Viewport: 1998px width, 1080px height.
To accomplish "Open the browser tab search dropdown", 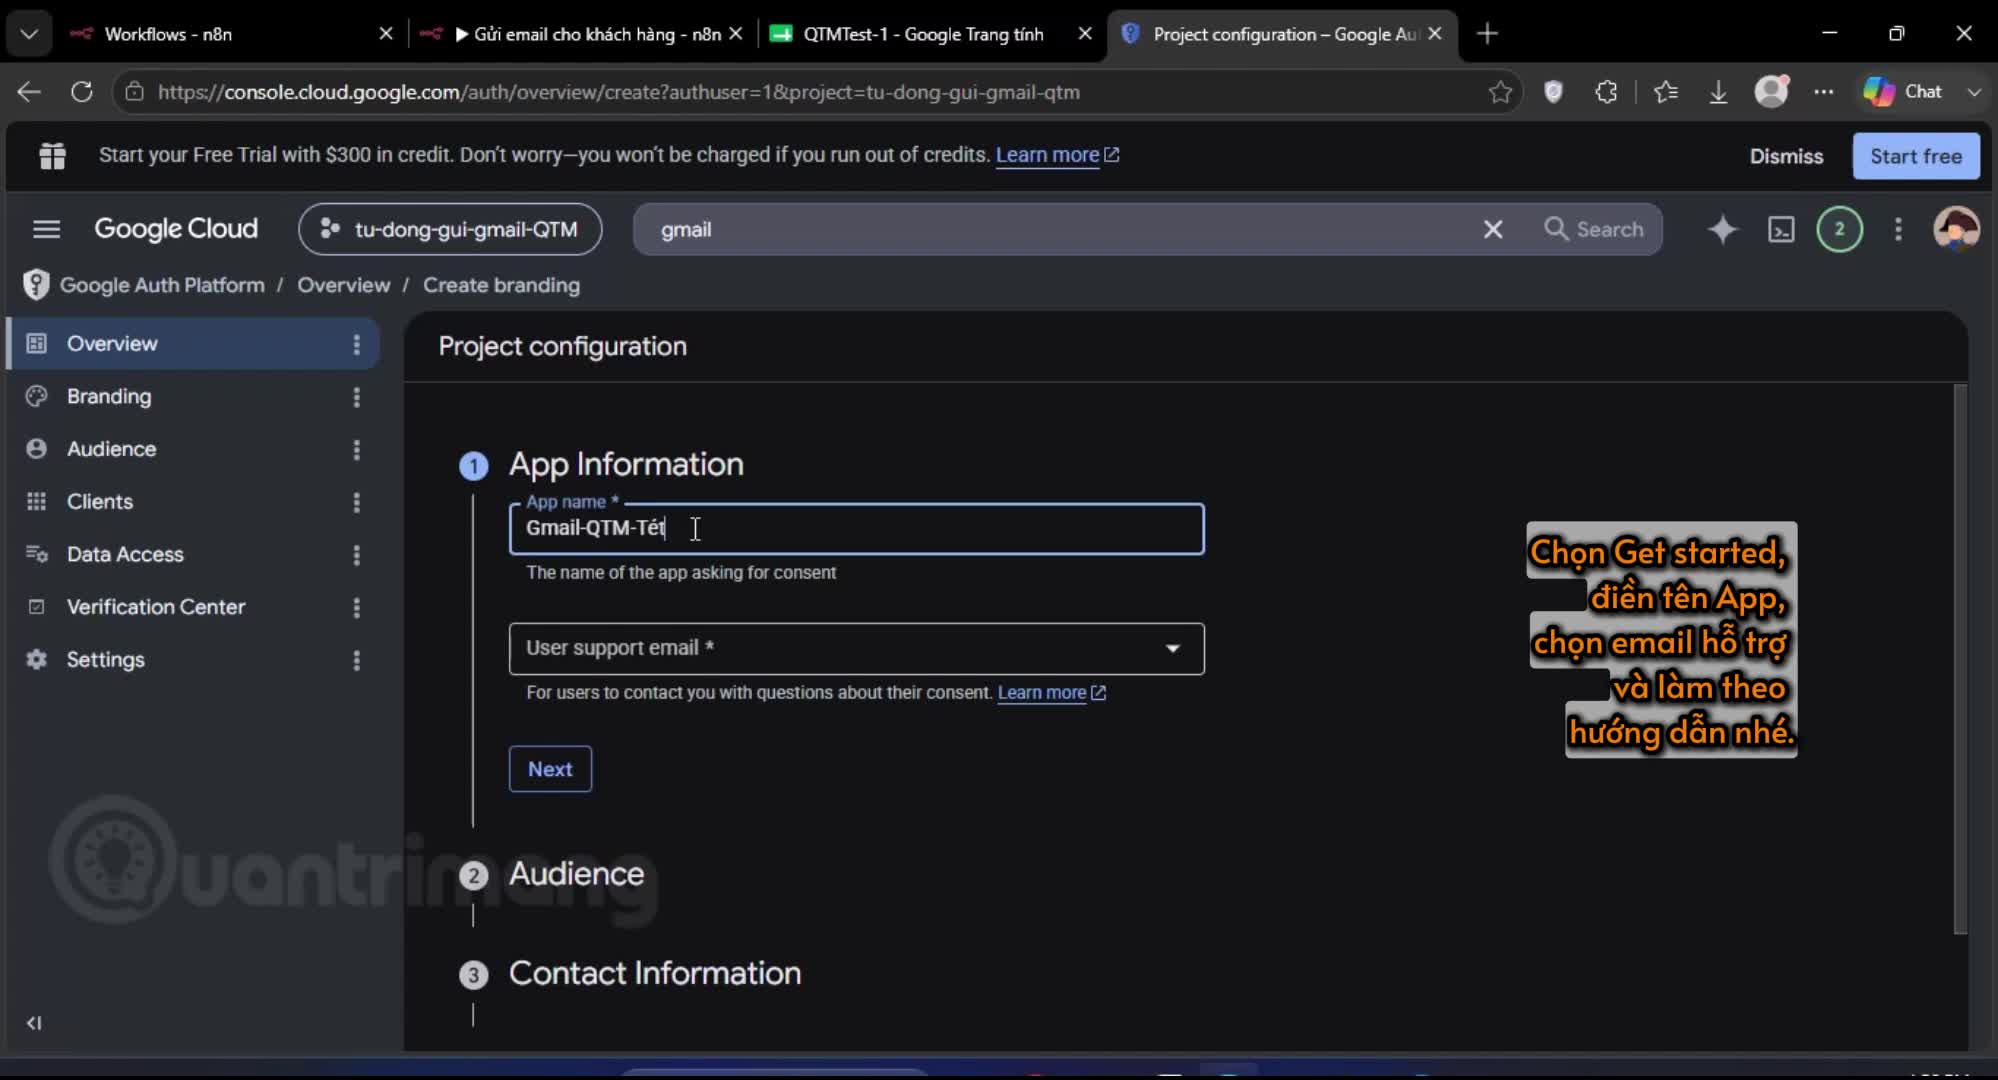I will pyautogui.click(x=29, y=34).
